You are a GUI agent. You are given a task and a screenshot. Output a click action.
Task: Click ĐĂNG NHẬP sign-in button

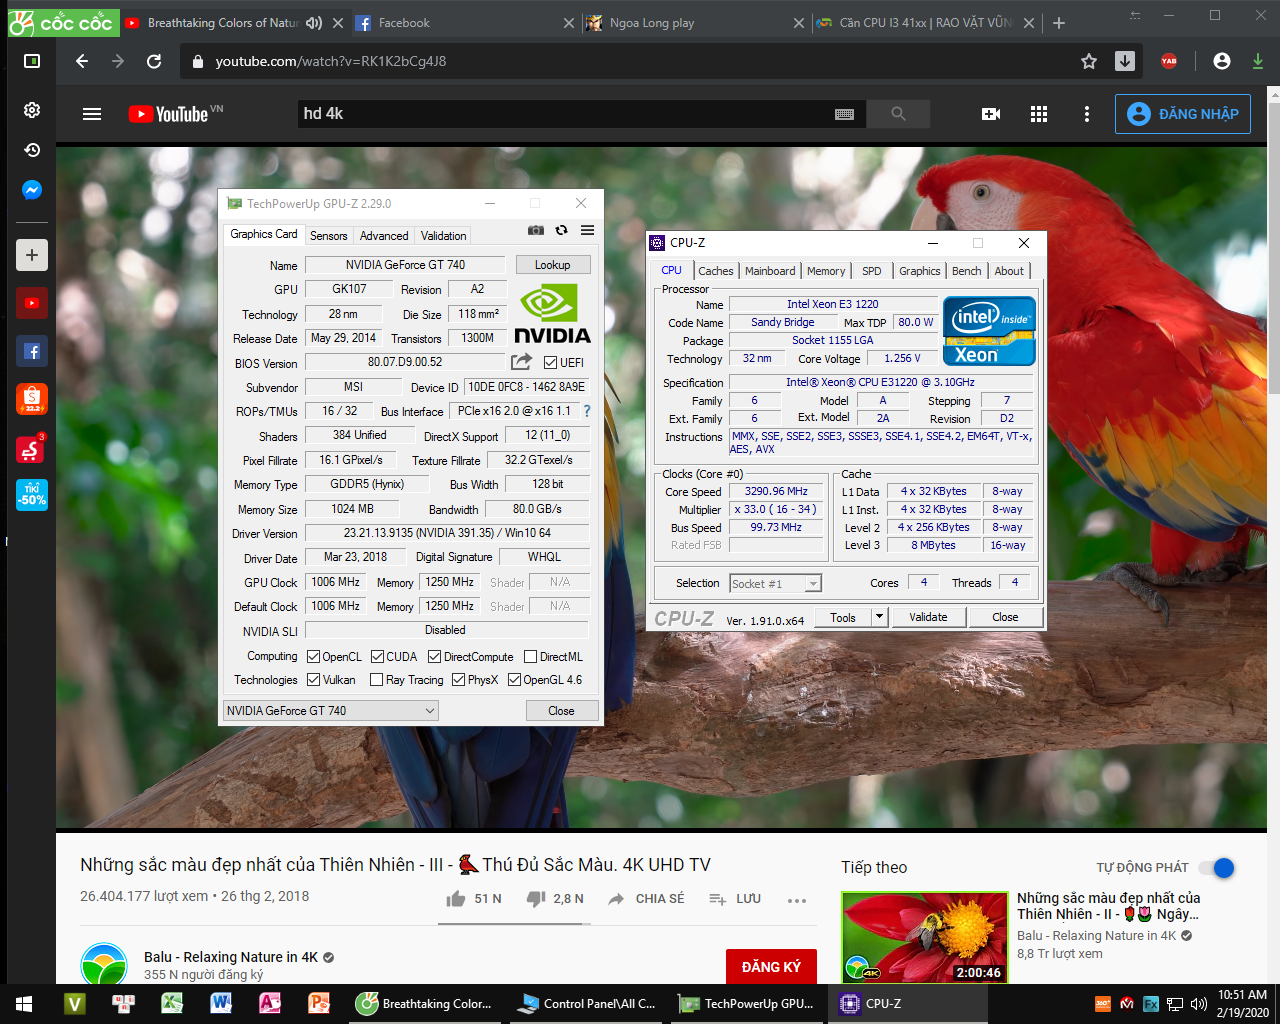pyautogui.click(x=1183, y=114)
